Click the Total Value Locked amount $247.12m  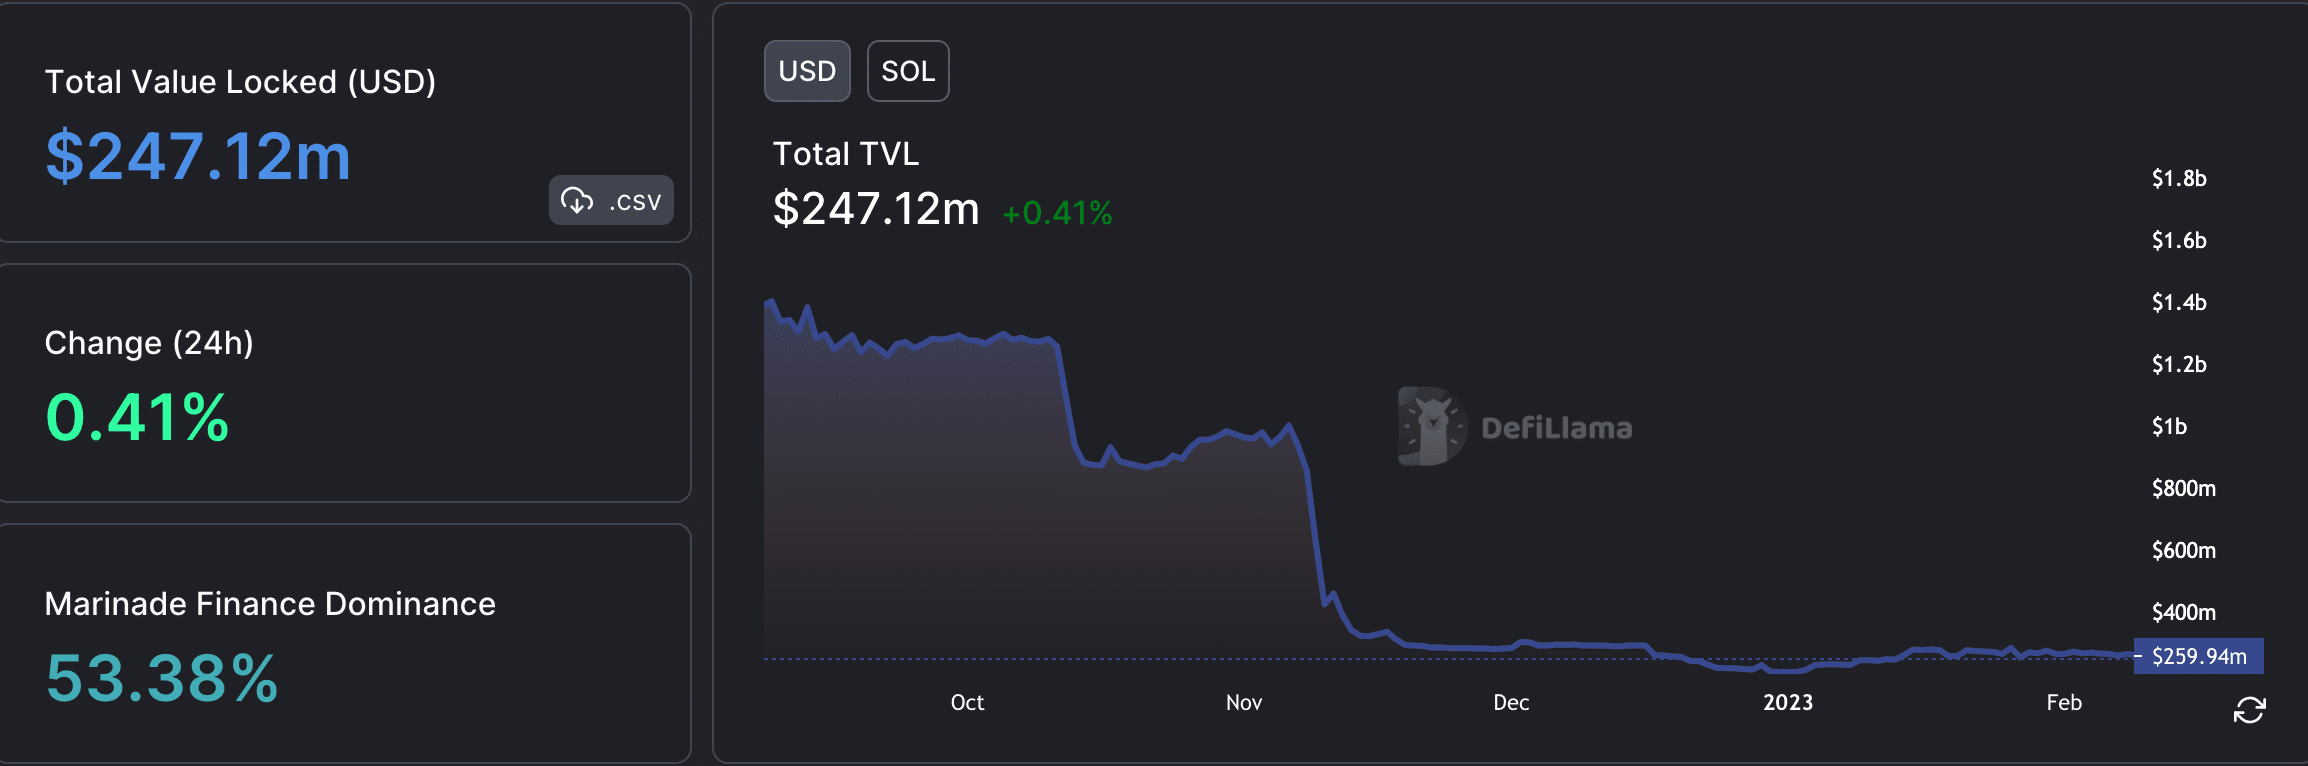click(x=198, y=157)
